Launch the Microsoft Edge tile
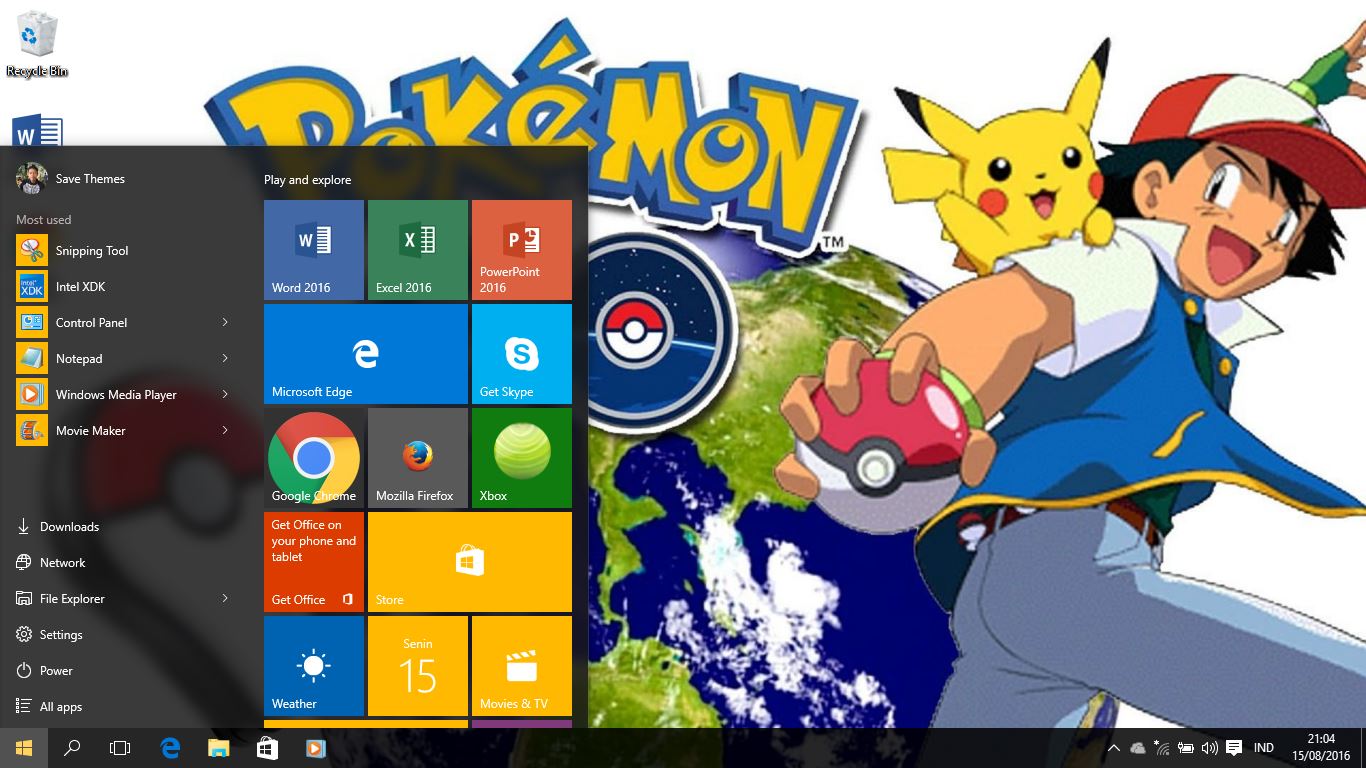The width and height of the screenshot is (1366, 768). [x=366, y=354]
